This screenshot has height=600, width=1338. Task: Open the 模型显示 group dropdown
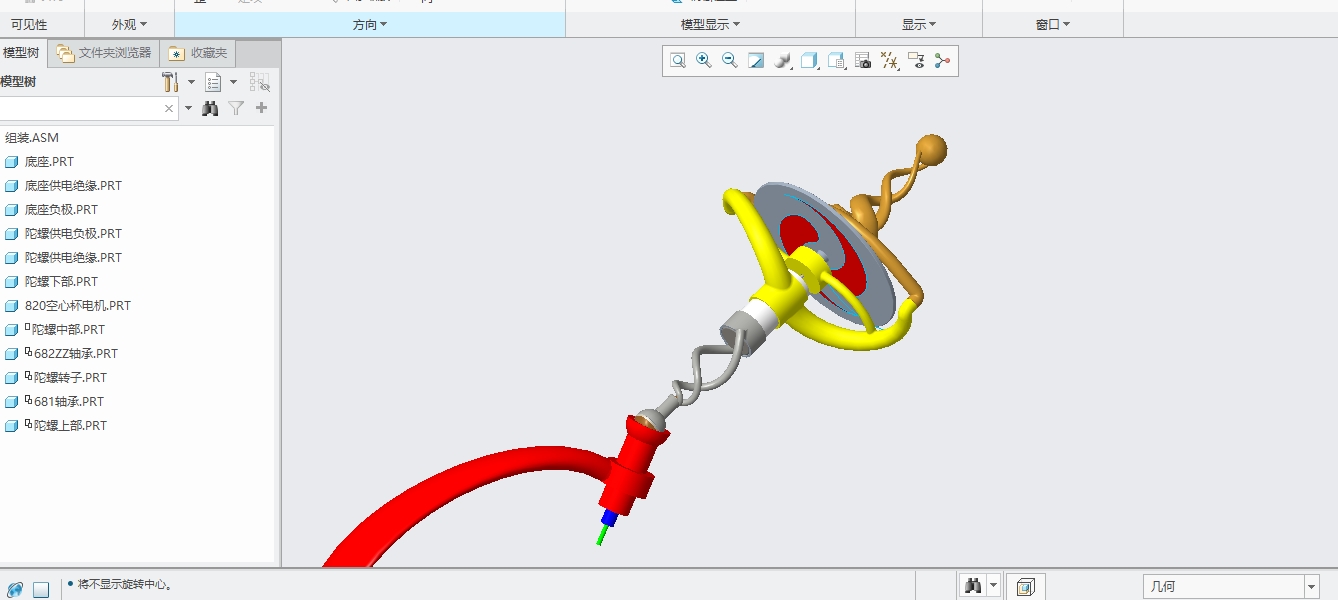(x=710, y=24)
